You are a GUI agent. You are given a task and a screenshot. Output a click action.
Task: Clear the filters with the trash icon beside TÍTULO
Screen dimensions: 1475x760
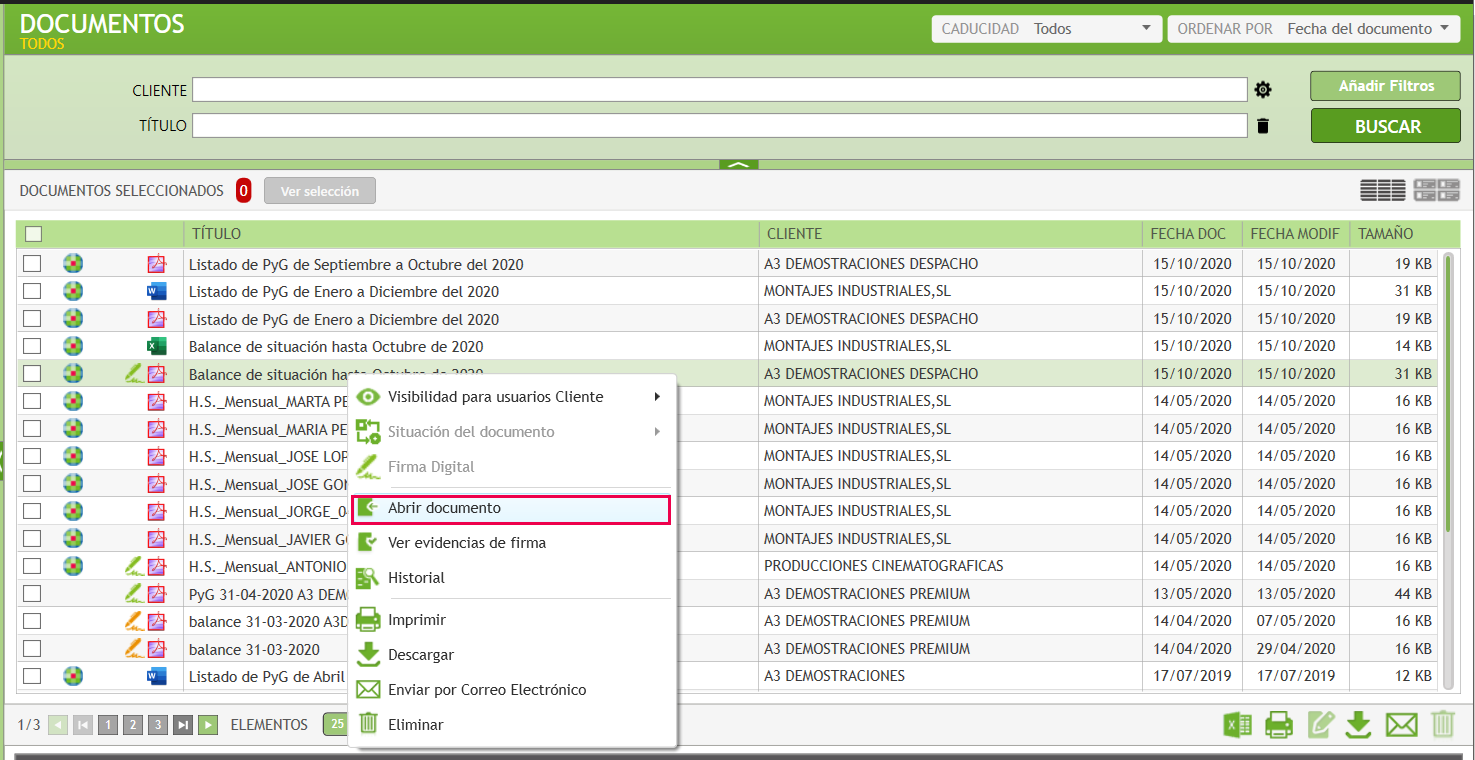[1263, 126]
